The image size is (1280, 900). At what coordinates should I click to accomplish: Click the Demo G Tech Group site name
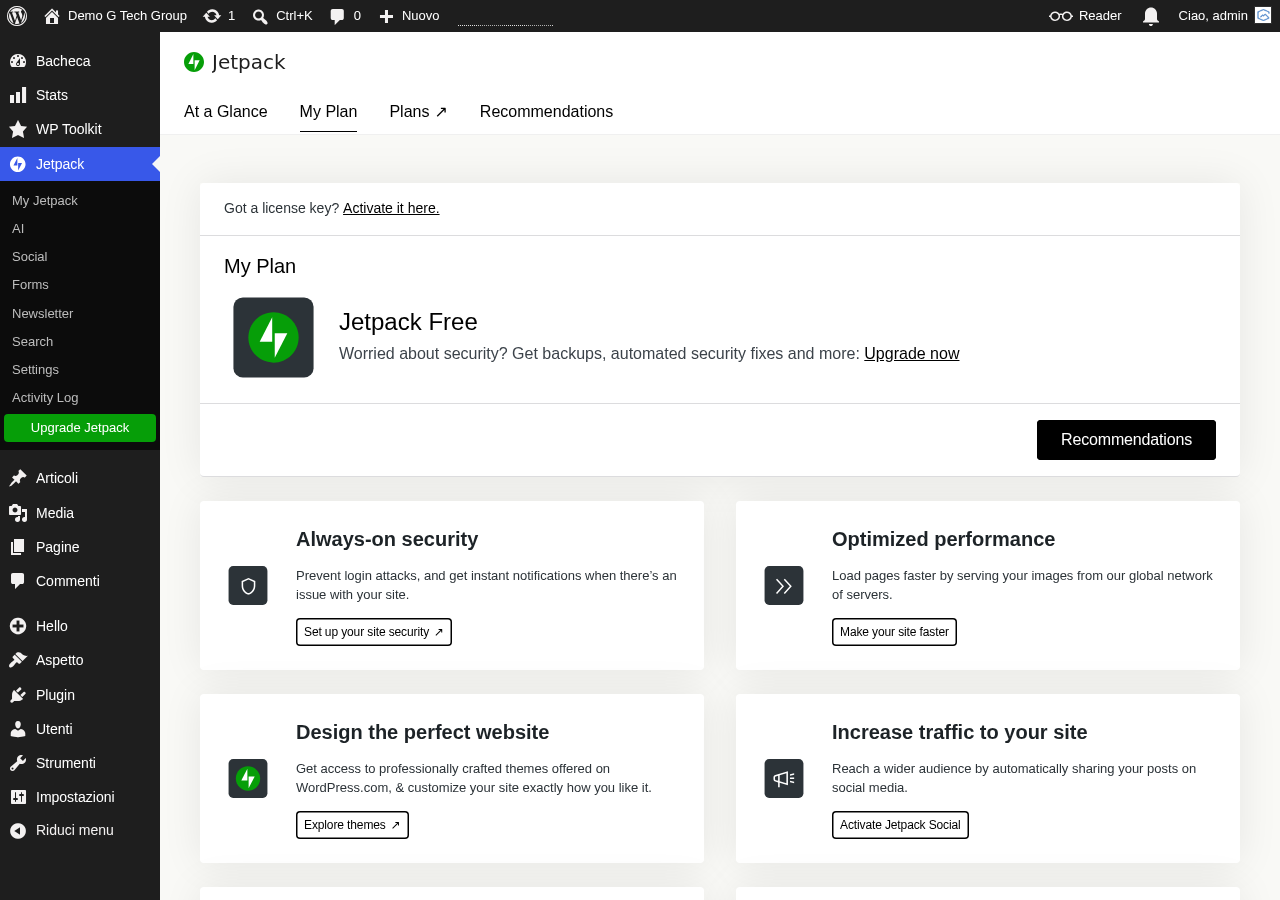pyautogui.click(x=127, y=16)
